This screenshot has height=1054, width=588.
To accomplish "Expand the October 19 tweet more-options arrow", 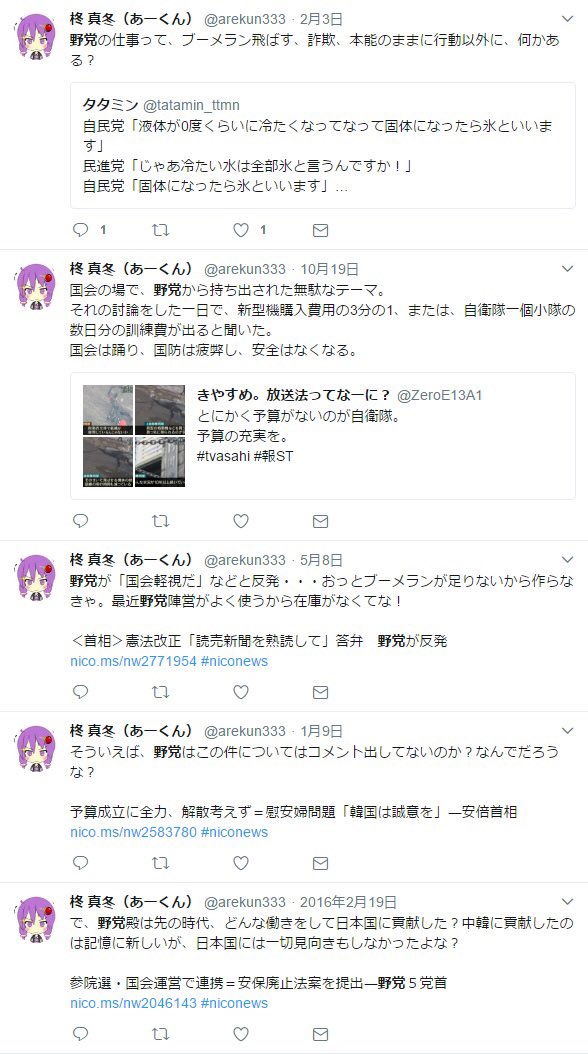I will point(567,269).
